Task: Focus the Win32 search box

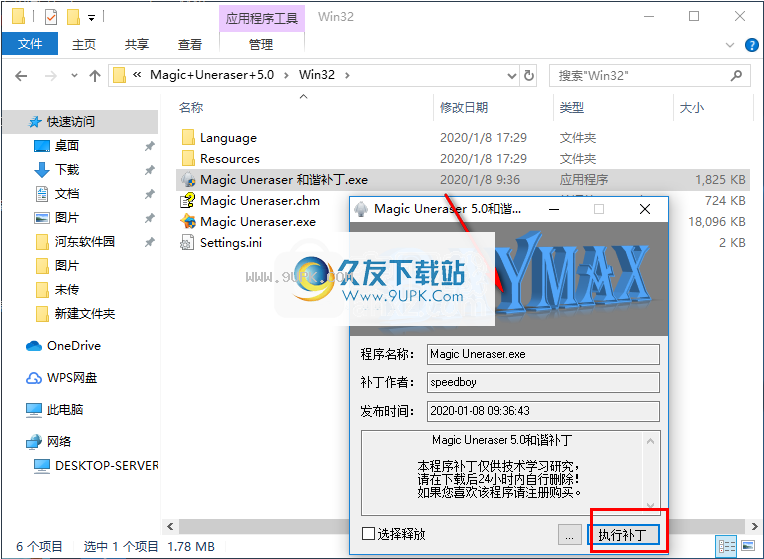Action: click(x=649, y=76)
